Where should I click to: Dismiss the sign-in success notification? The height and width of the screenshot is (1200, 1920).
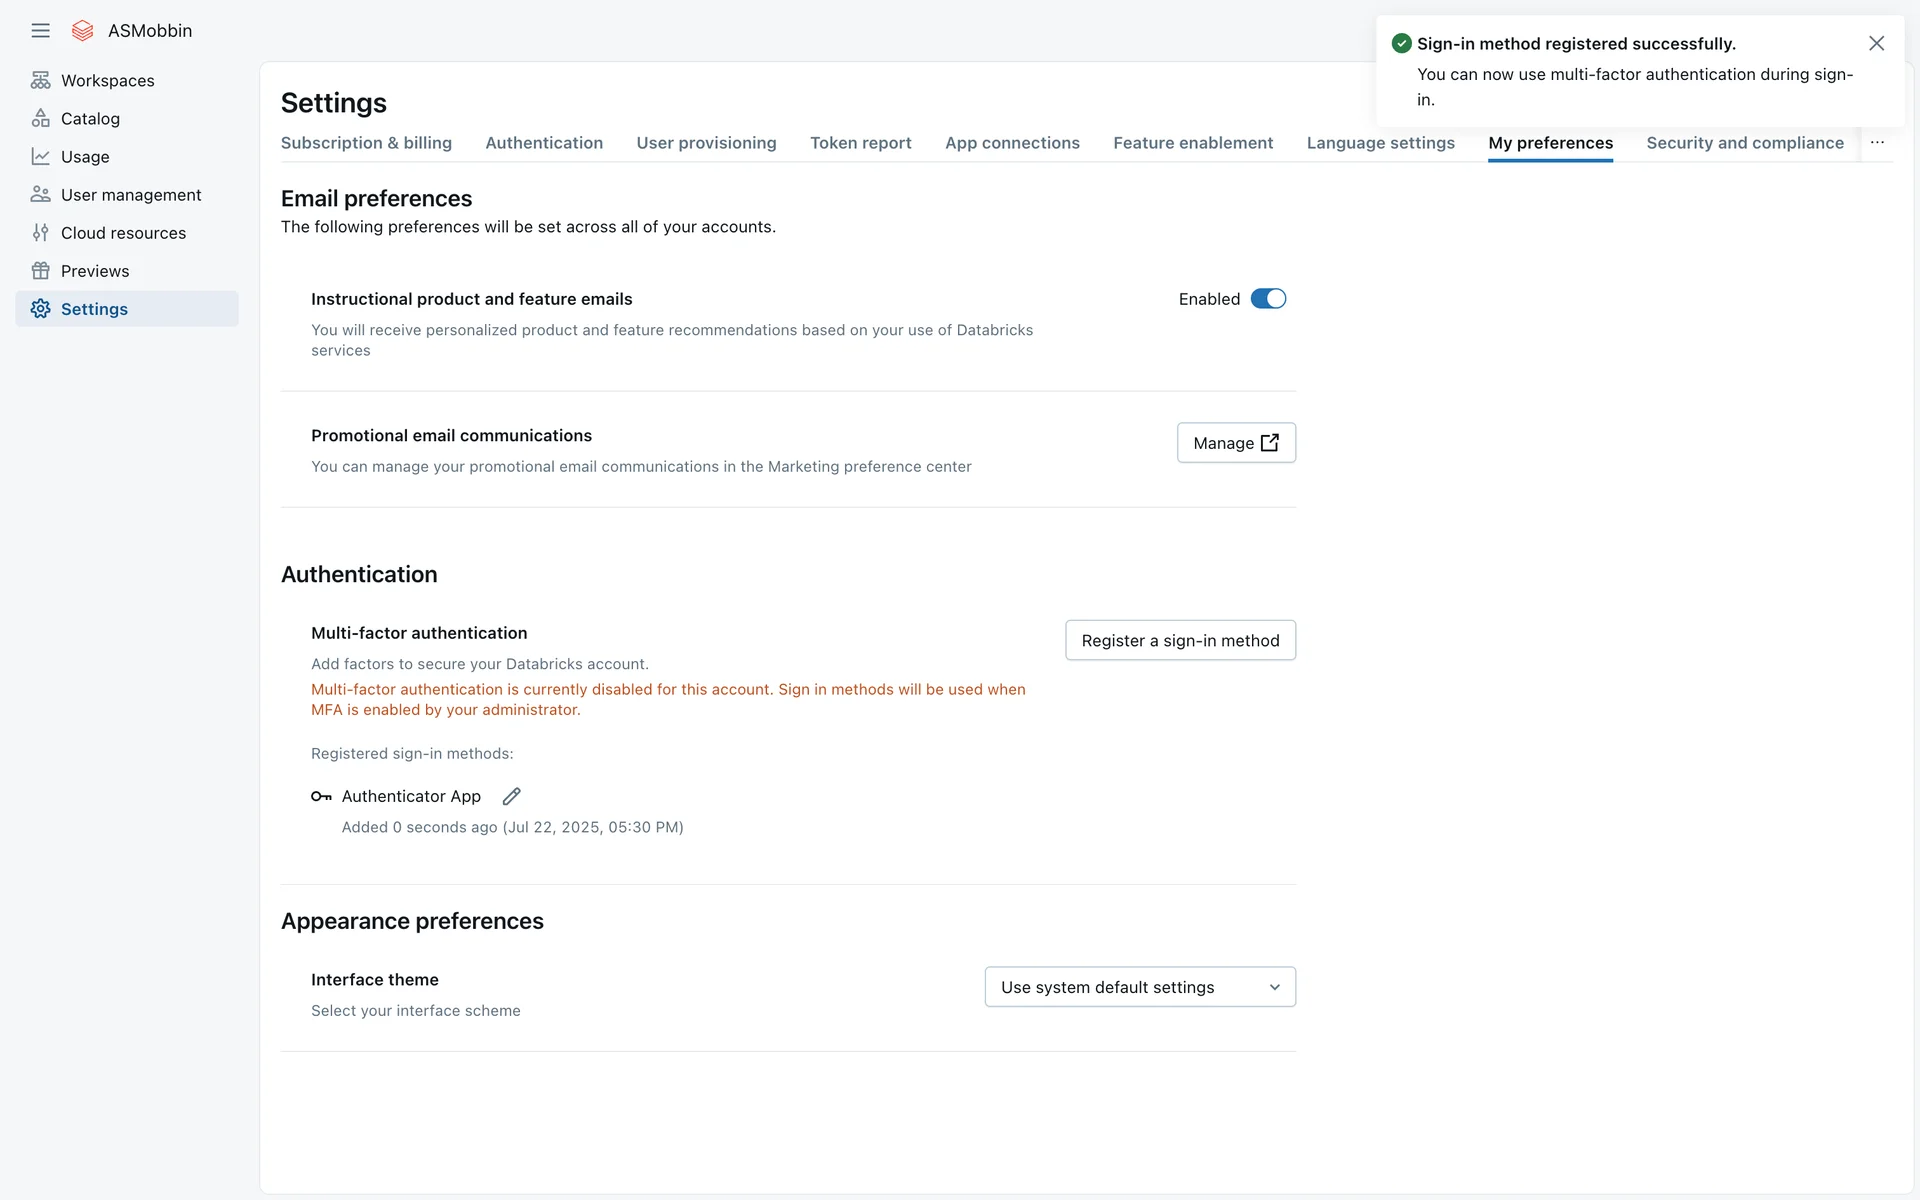click(1876, 43)
